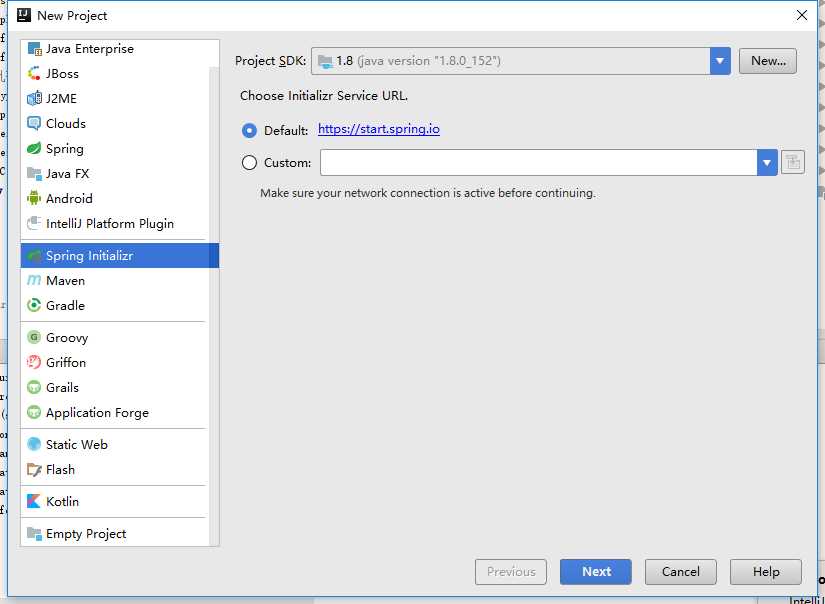825x604 pixels.
Task: Click the Spring leaf icon
Action: [x=34, y=148]
